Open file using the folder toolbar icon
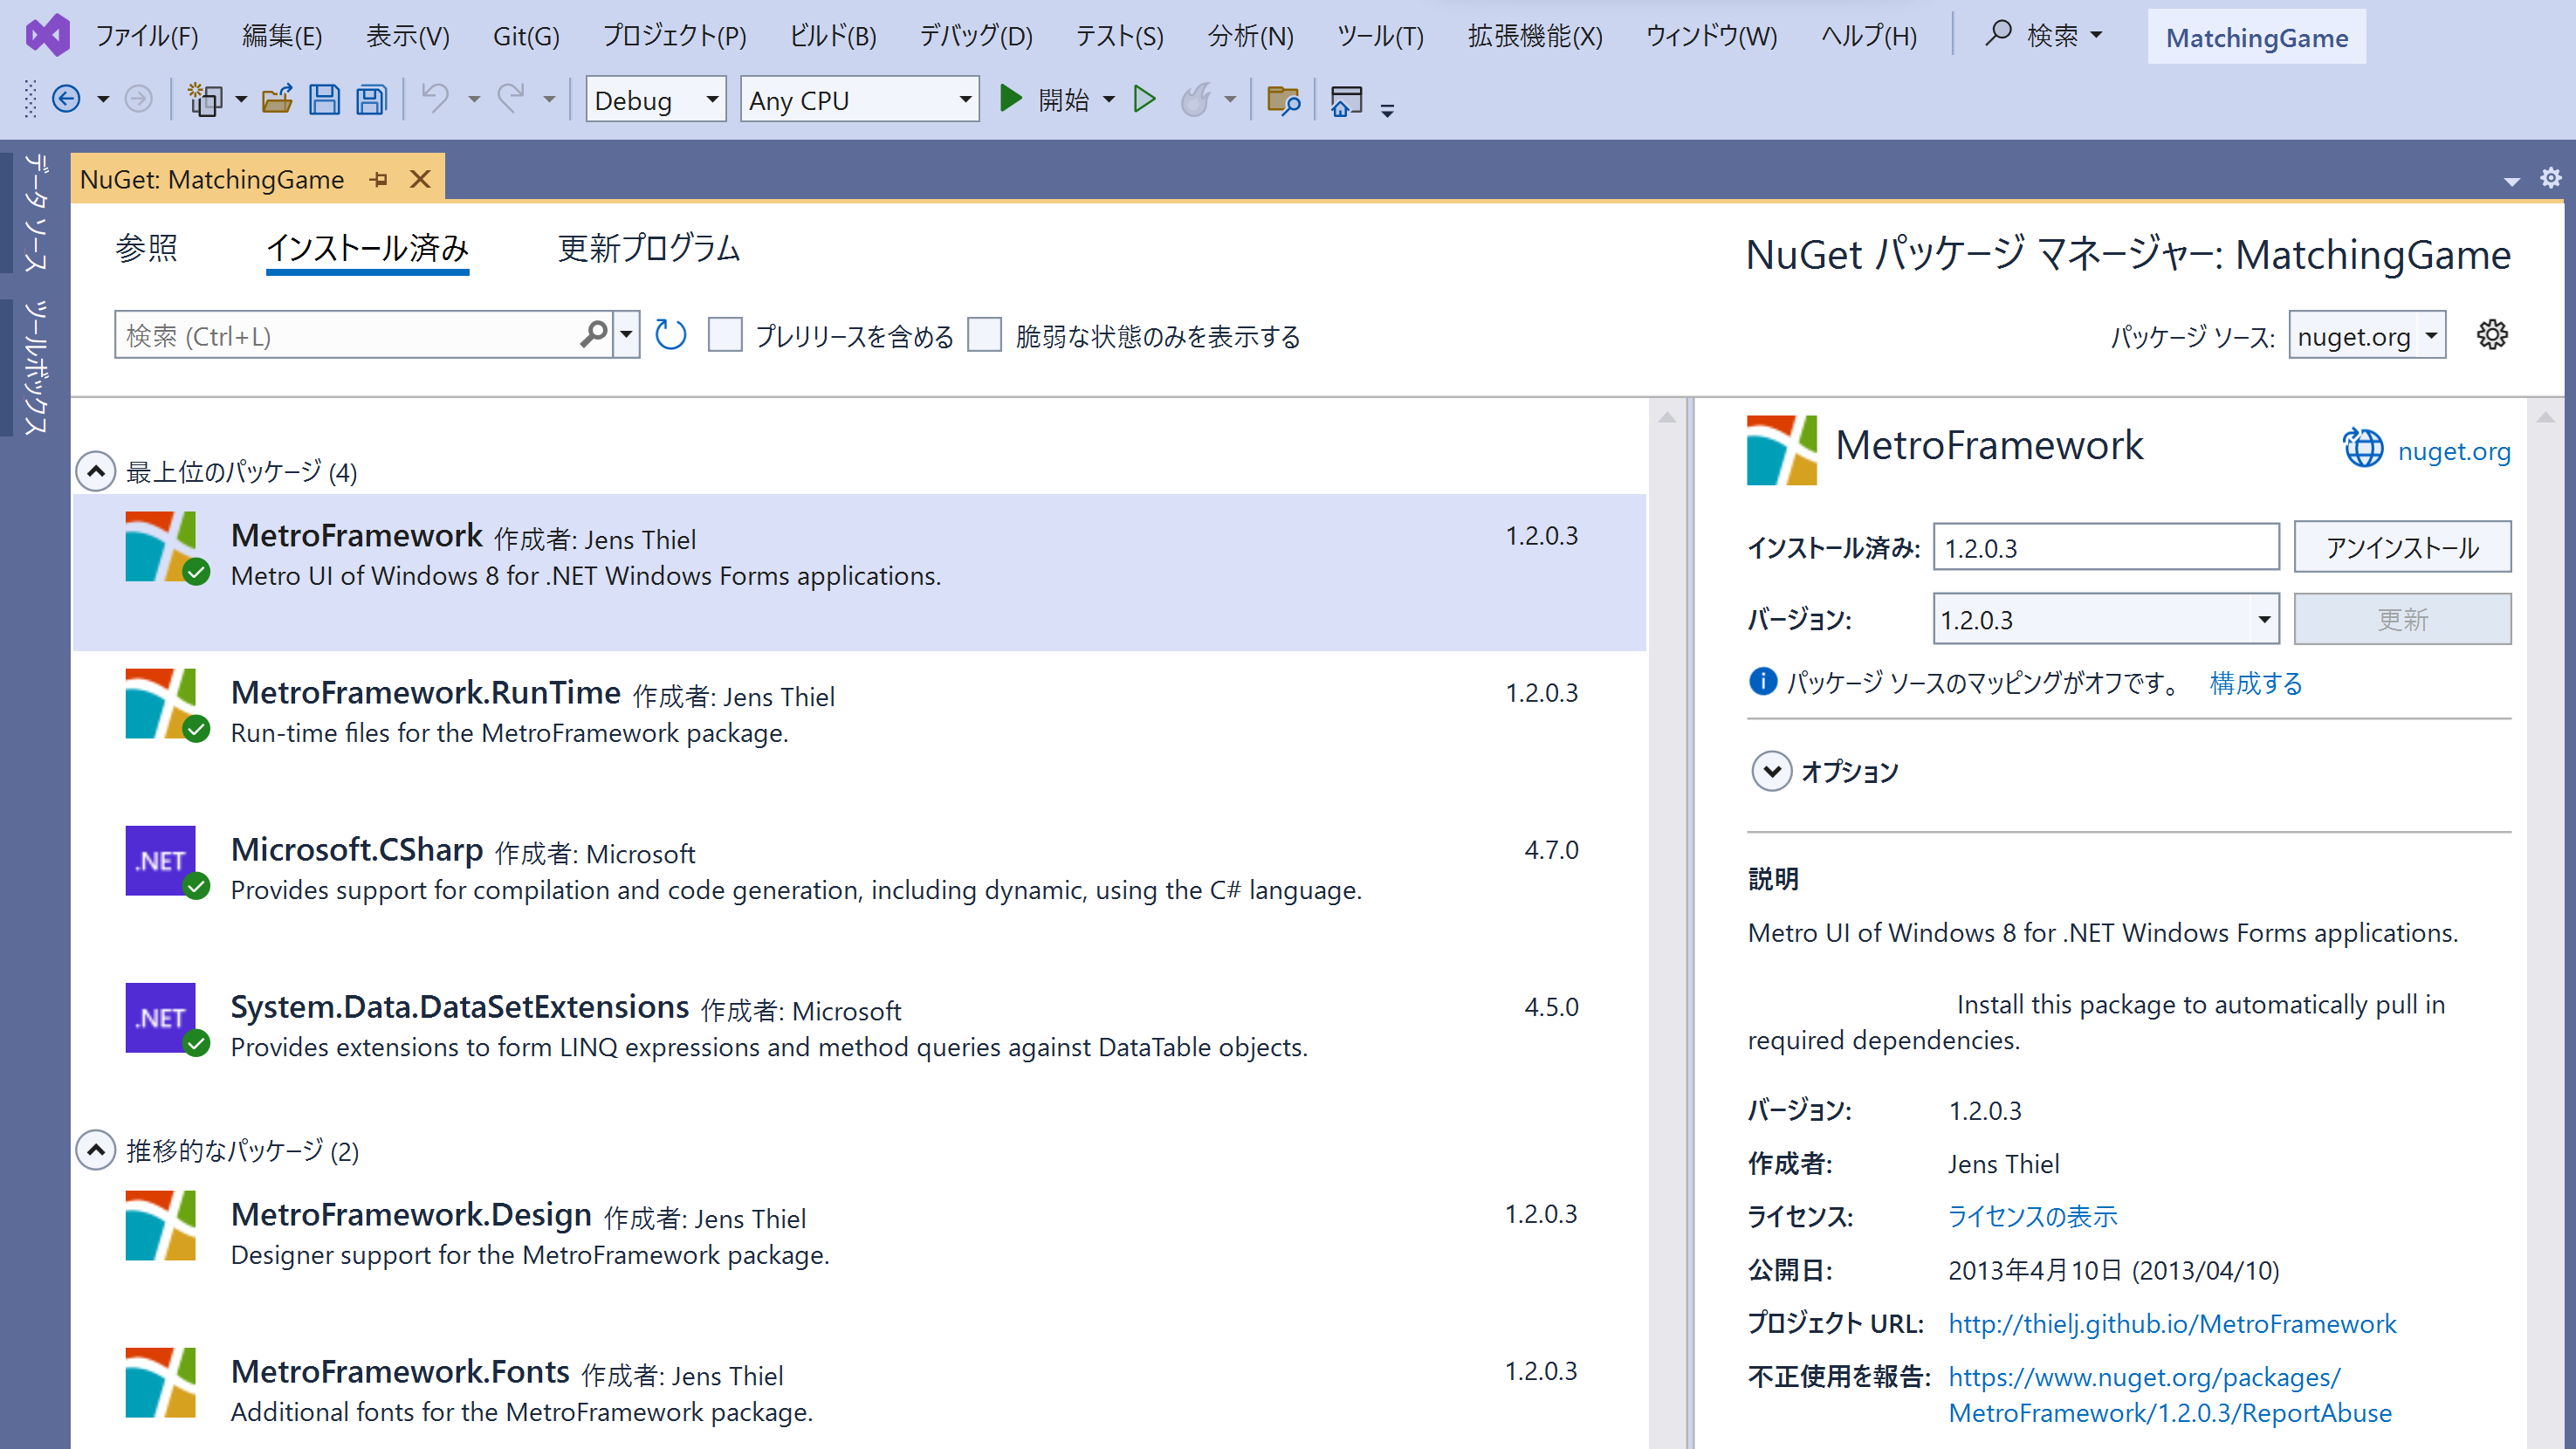 coord(277,99)
